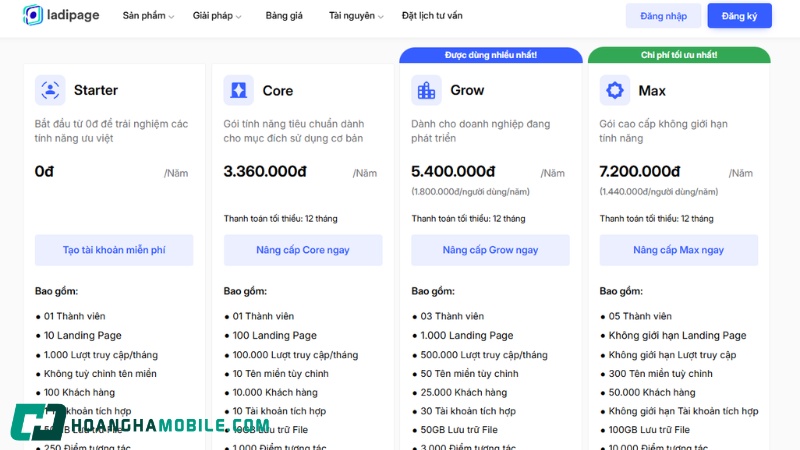The height and width of the screenshot is (450, 800).
Task: Click 25.000 Khách hàng in Grow
Action: tap(464, 392)
